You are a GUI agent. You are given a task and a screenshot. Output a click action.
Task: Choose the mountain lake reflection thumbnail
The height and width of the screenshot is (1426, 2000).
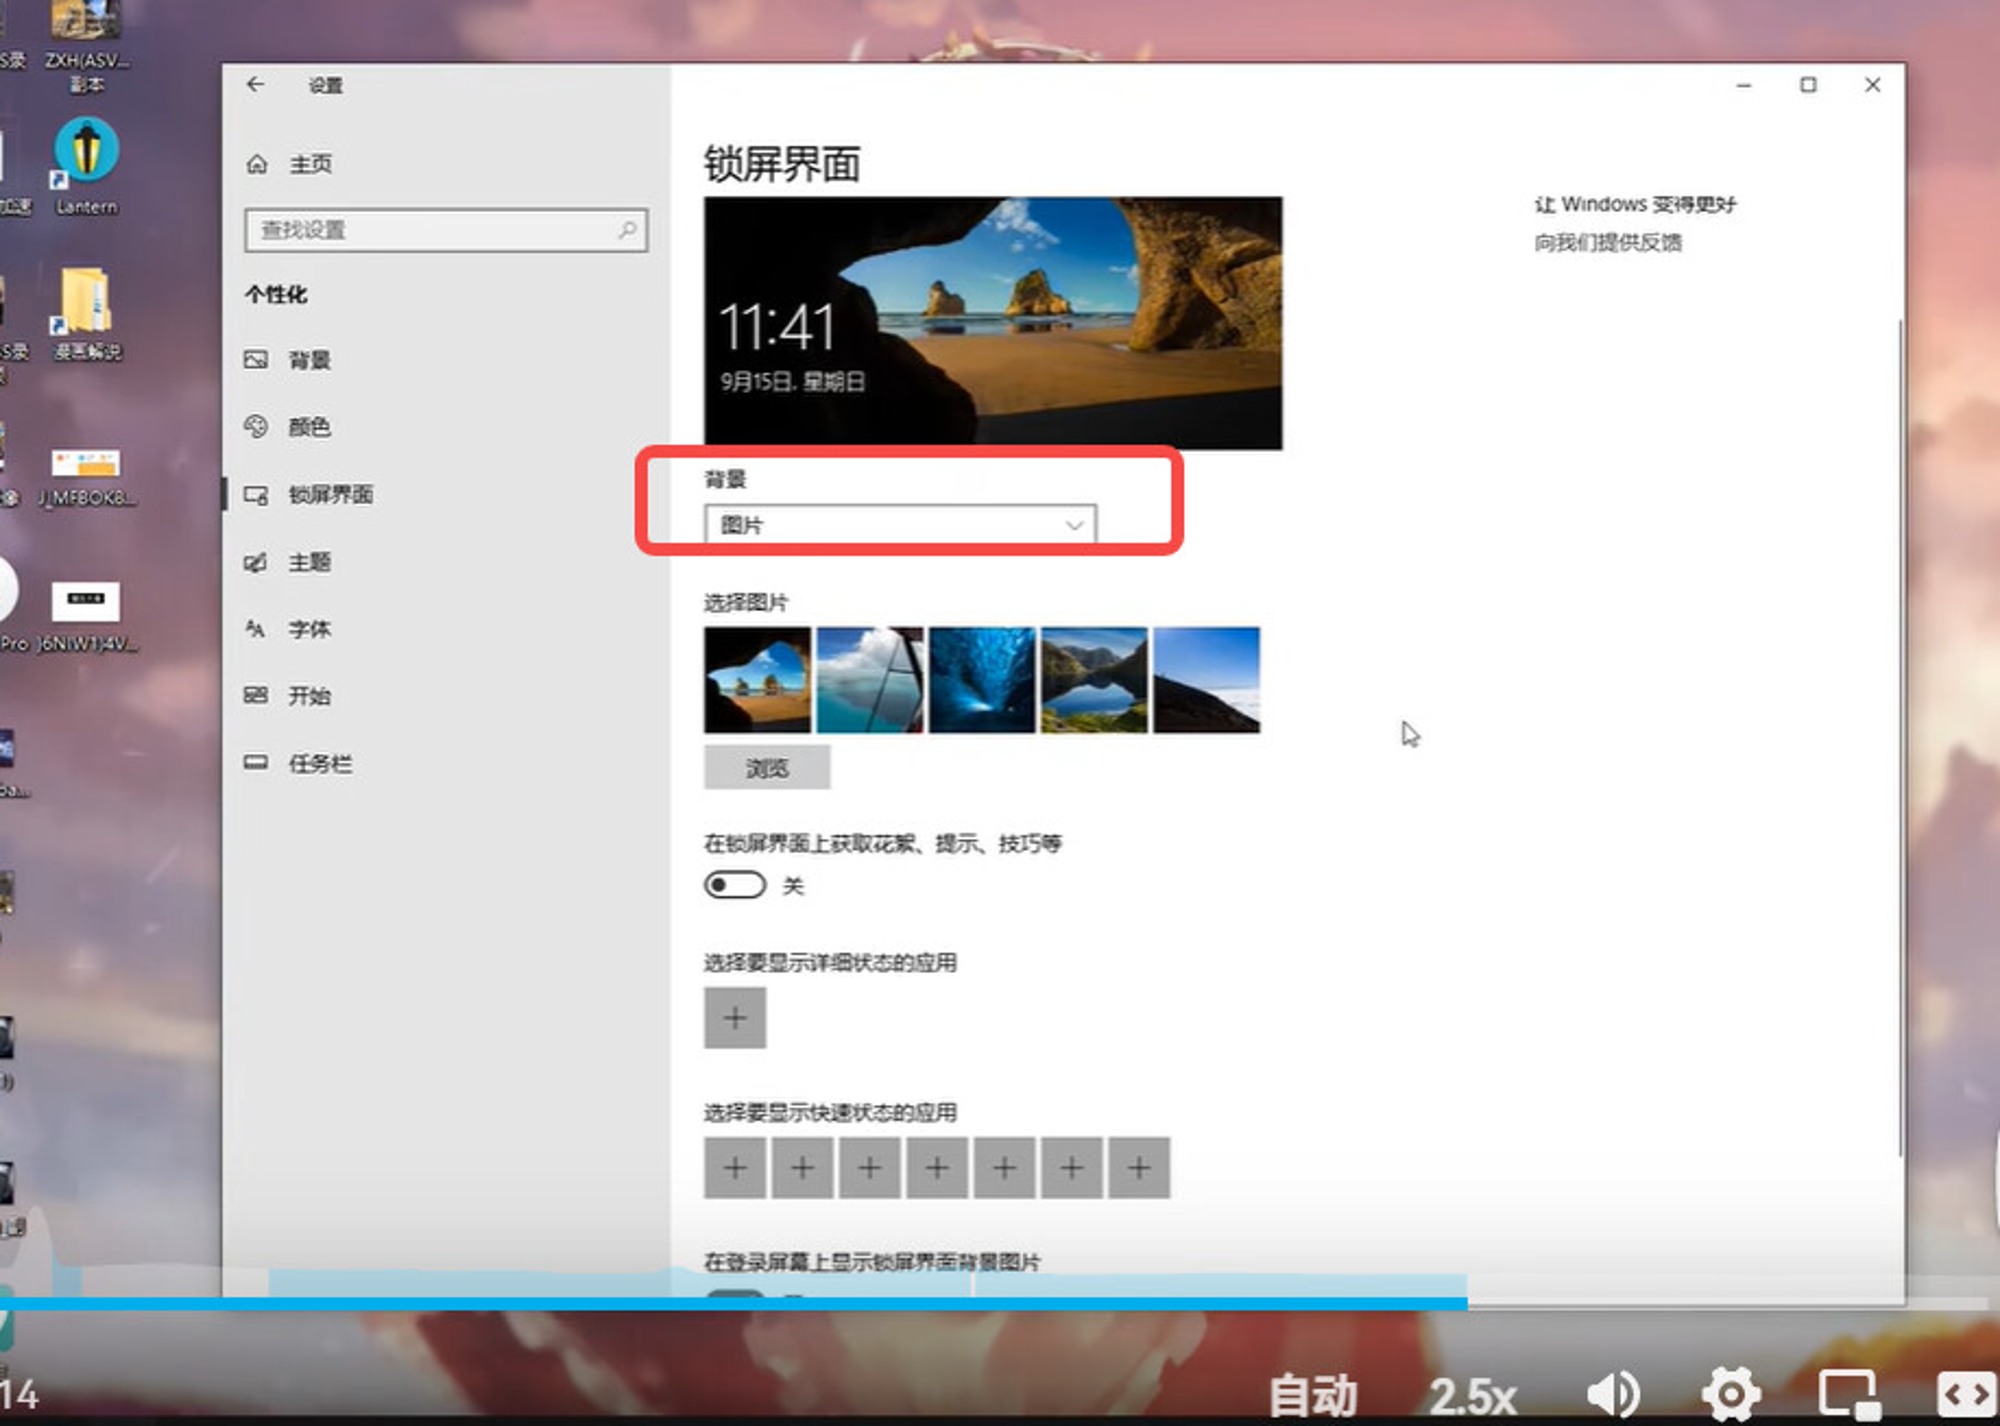point(1094,680)
